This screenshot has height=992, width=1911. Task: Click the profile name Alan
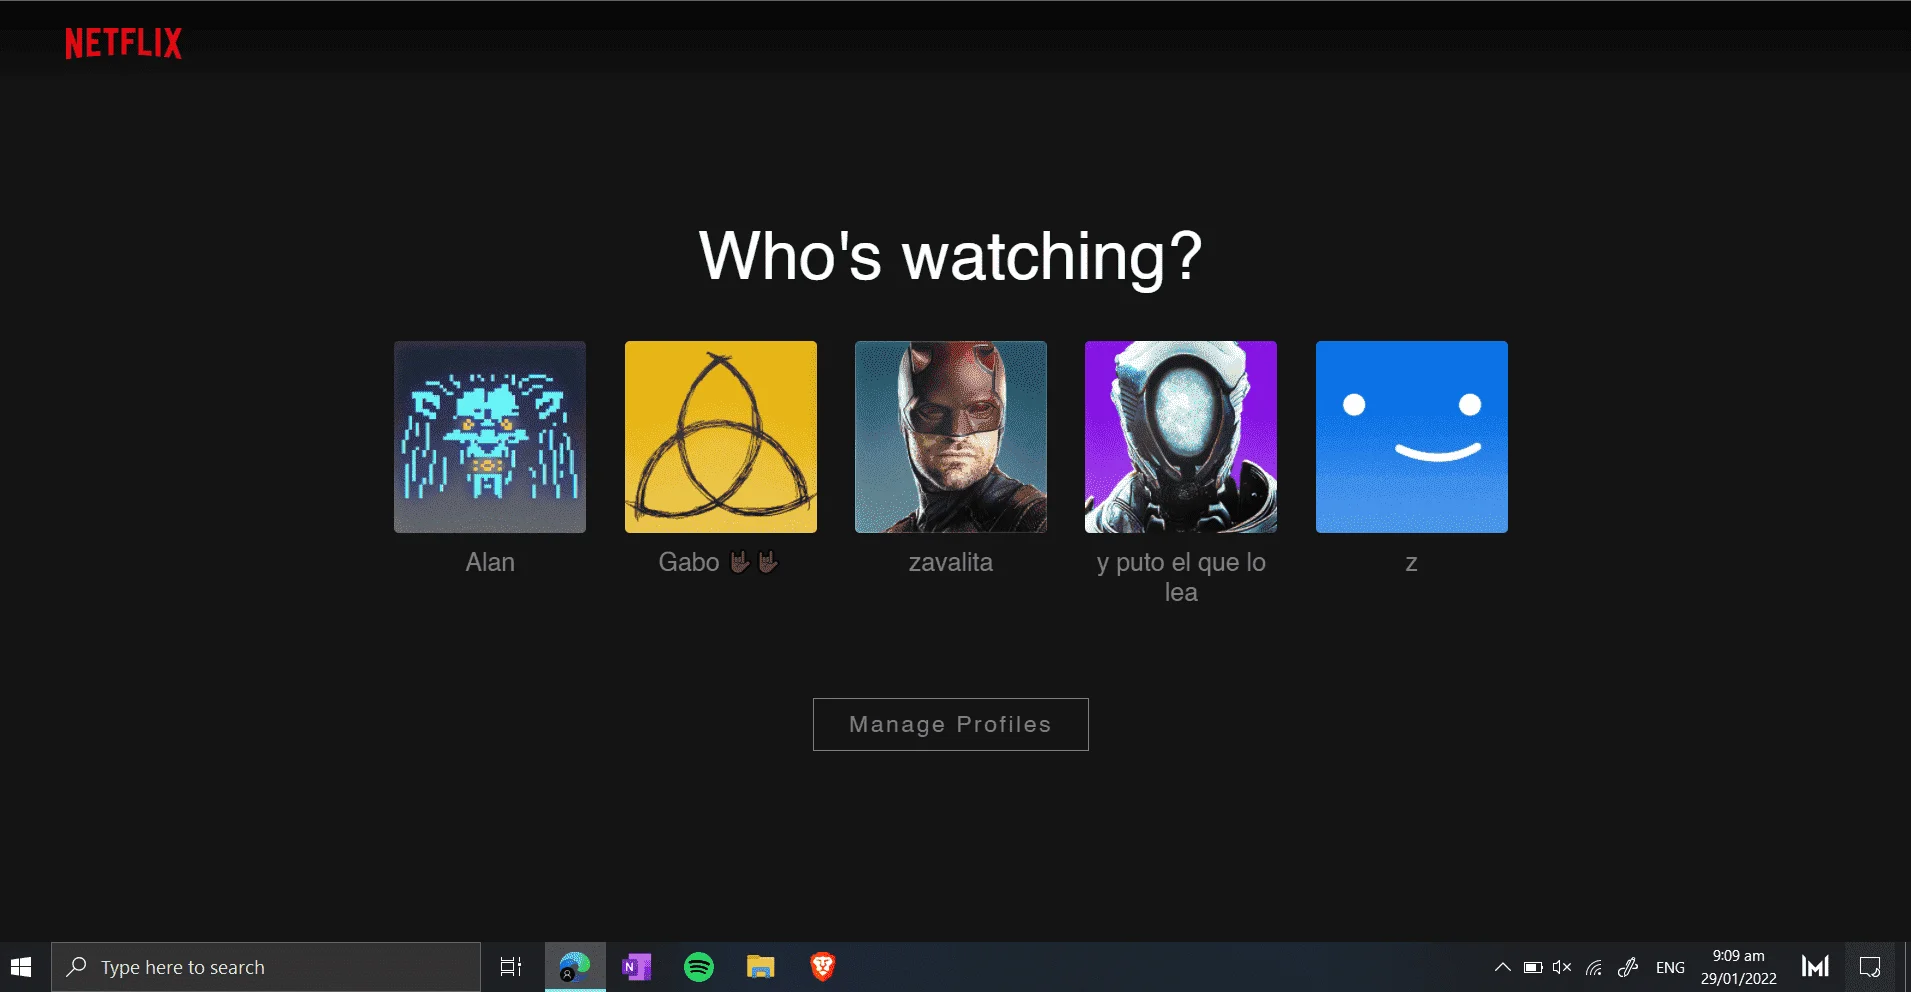click(x=490, y=562)
